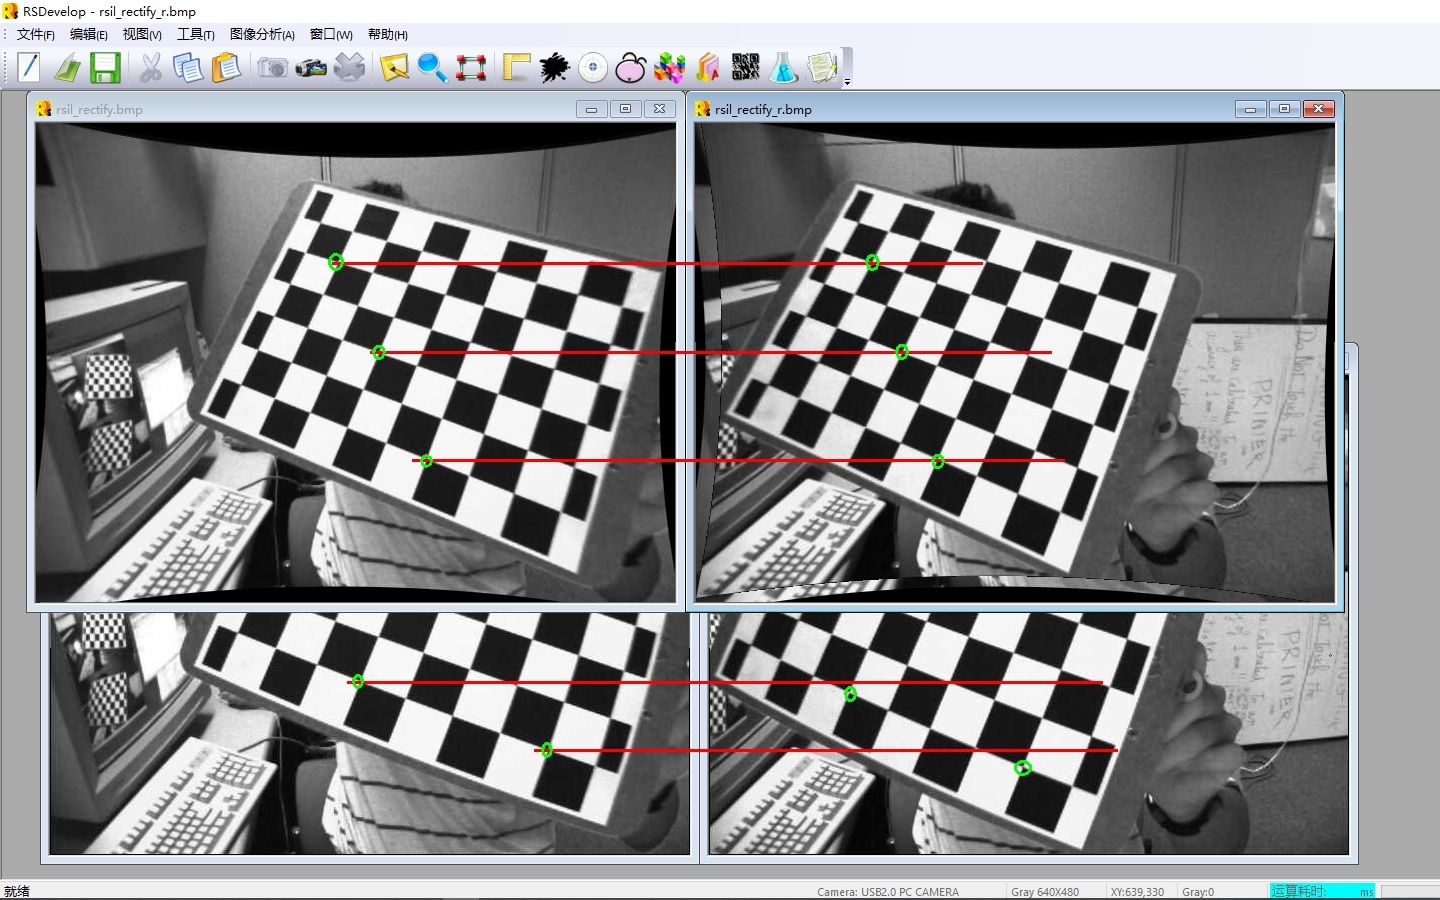This screenshot has height=900, width=1440.
Task: Click the Cut scissors icon
Action: tap(150, 67)
